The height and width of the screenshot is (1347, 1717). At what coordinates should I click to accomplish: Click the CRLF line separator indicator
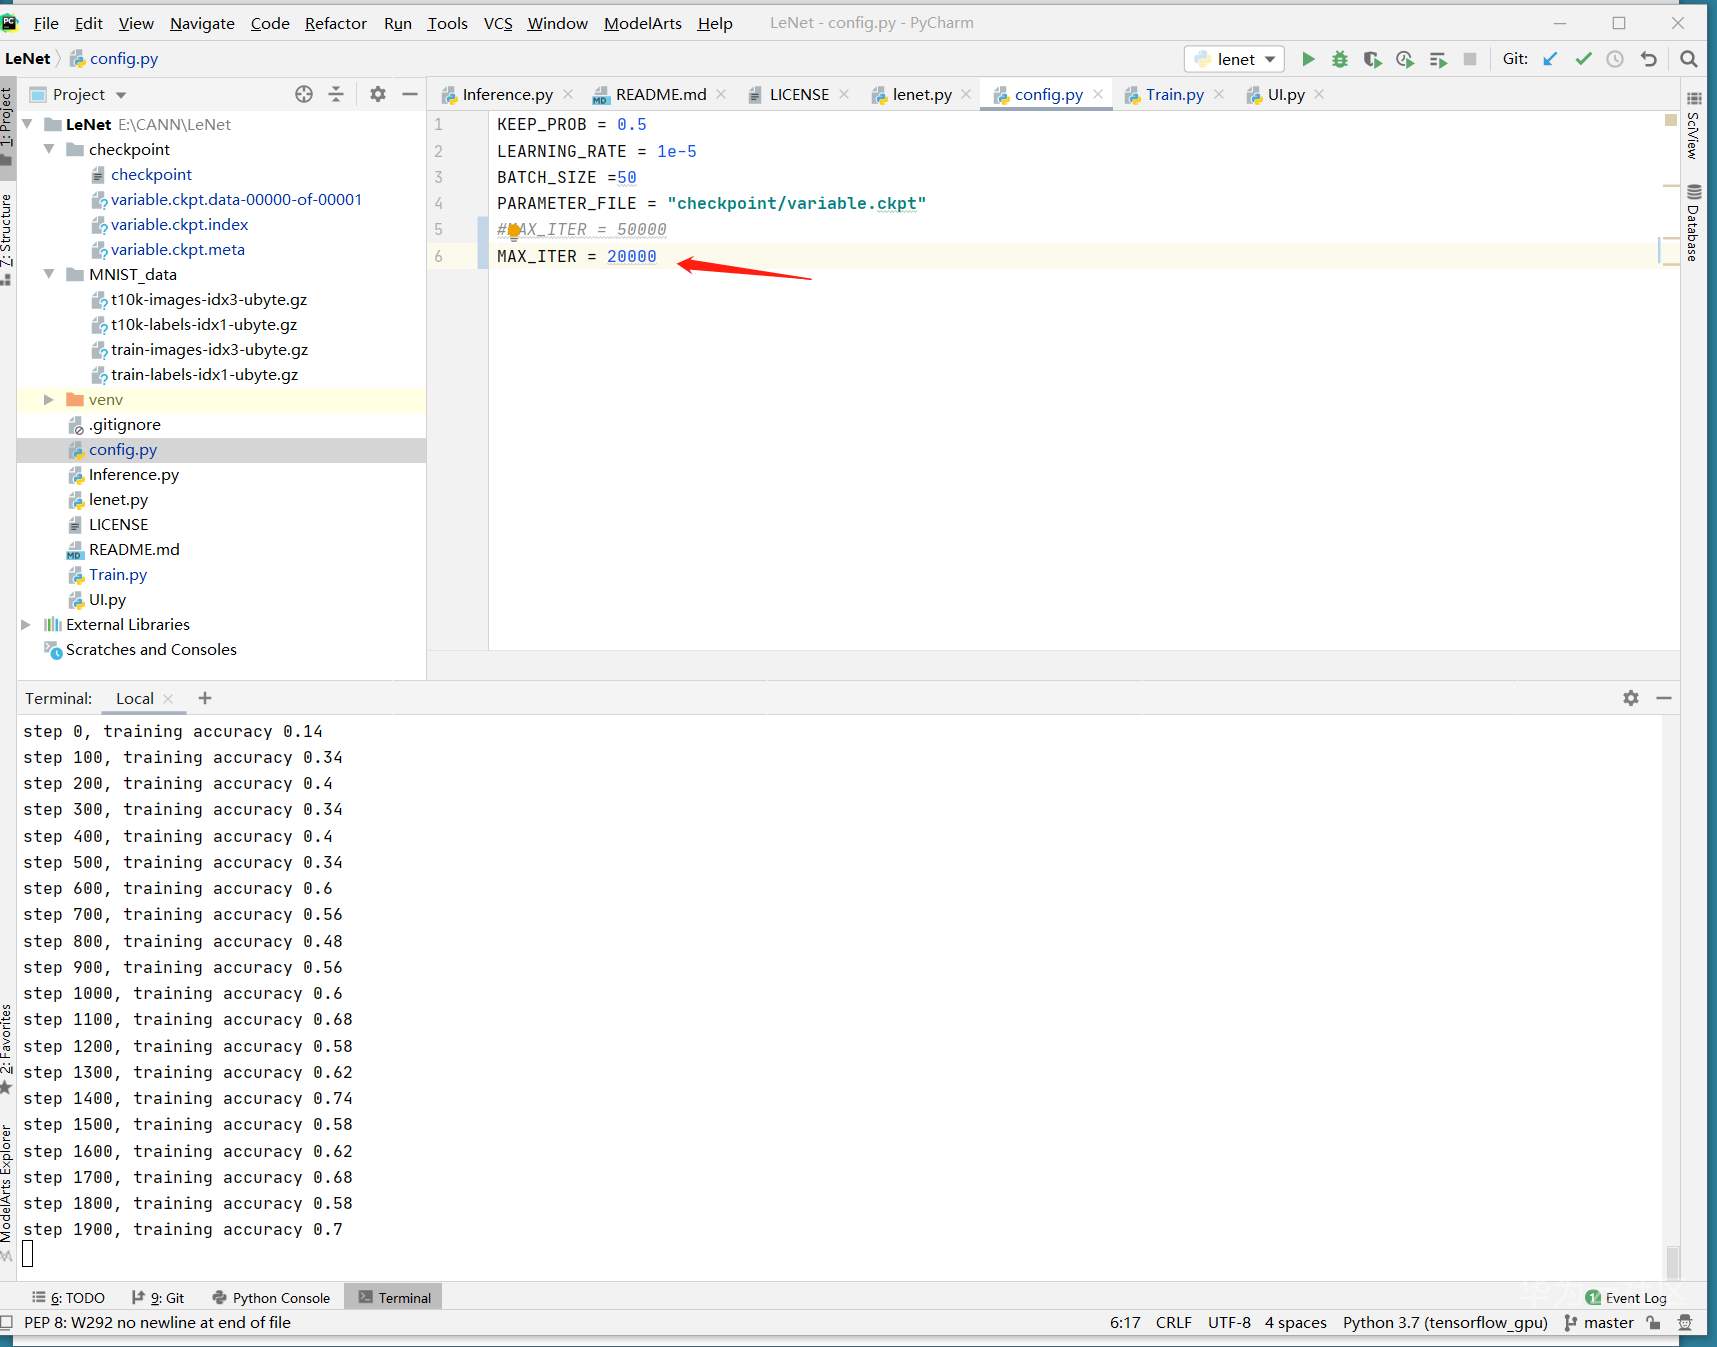click(1173, 1322)
